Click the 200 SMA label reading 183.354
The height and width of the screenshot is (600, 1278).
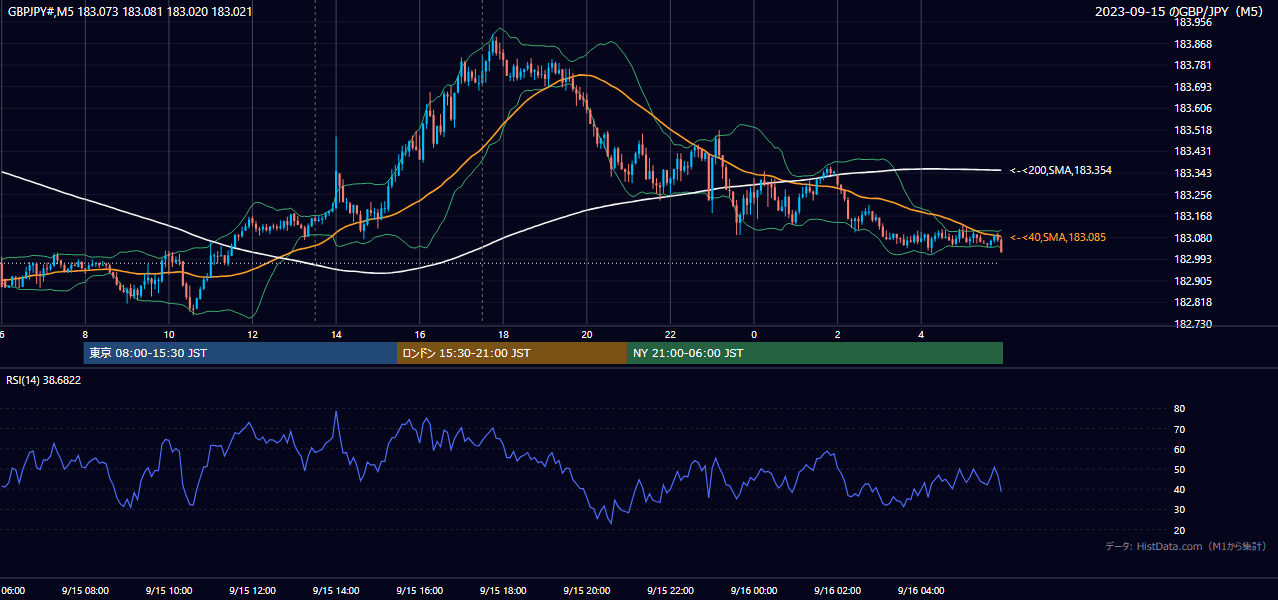pos(1061,171)
